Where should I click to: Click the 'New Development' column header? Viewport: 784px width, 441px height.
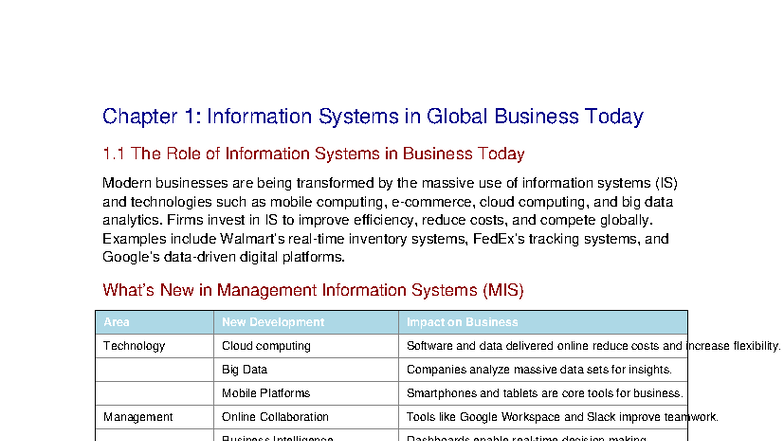(306, 322)
